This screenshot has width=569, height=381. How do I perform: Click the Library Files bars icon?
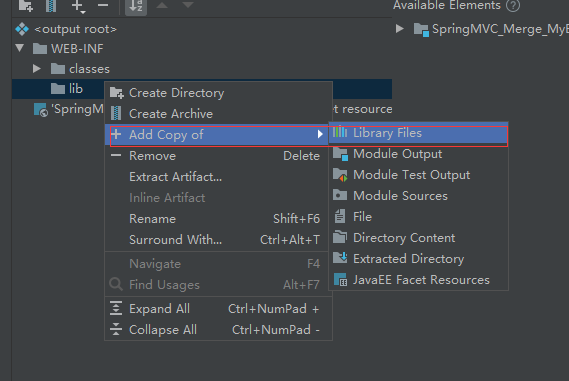click(x=340, y=132)
